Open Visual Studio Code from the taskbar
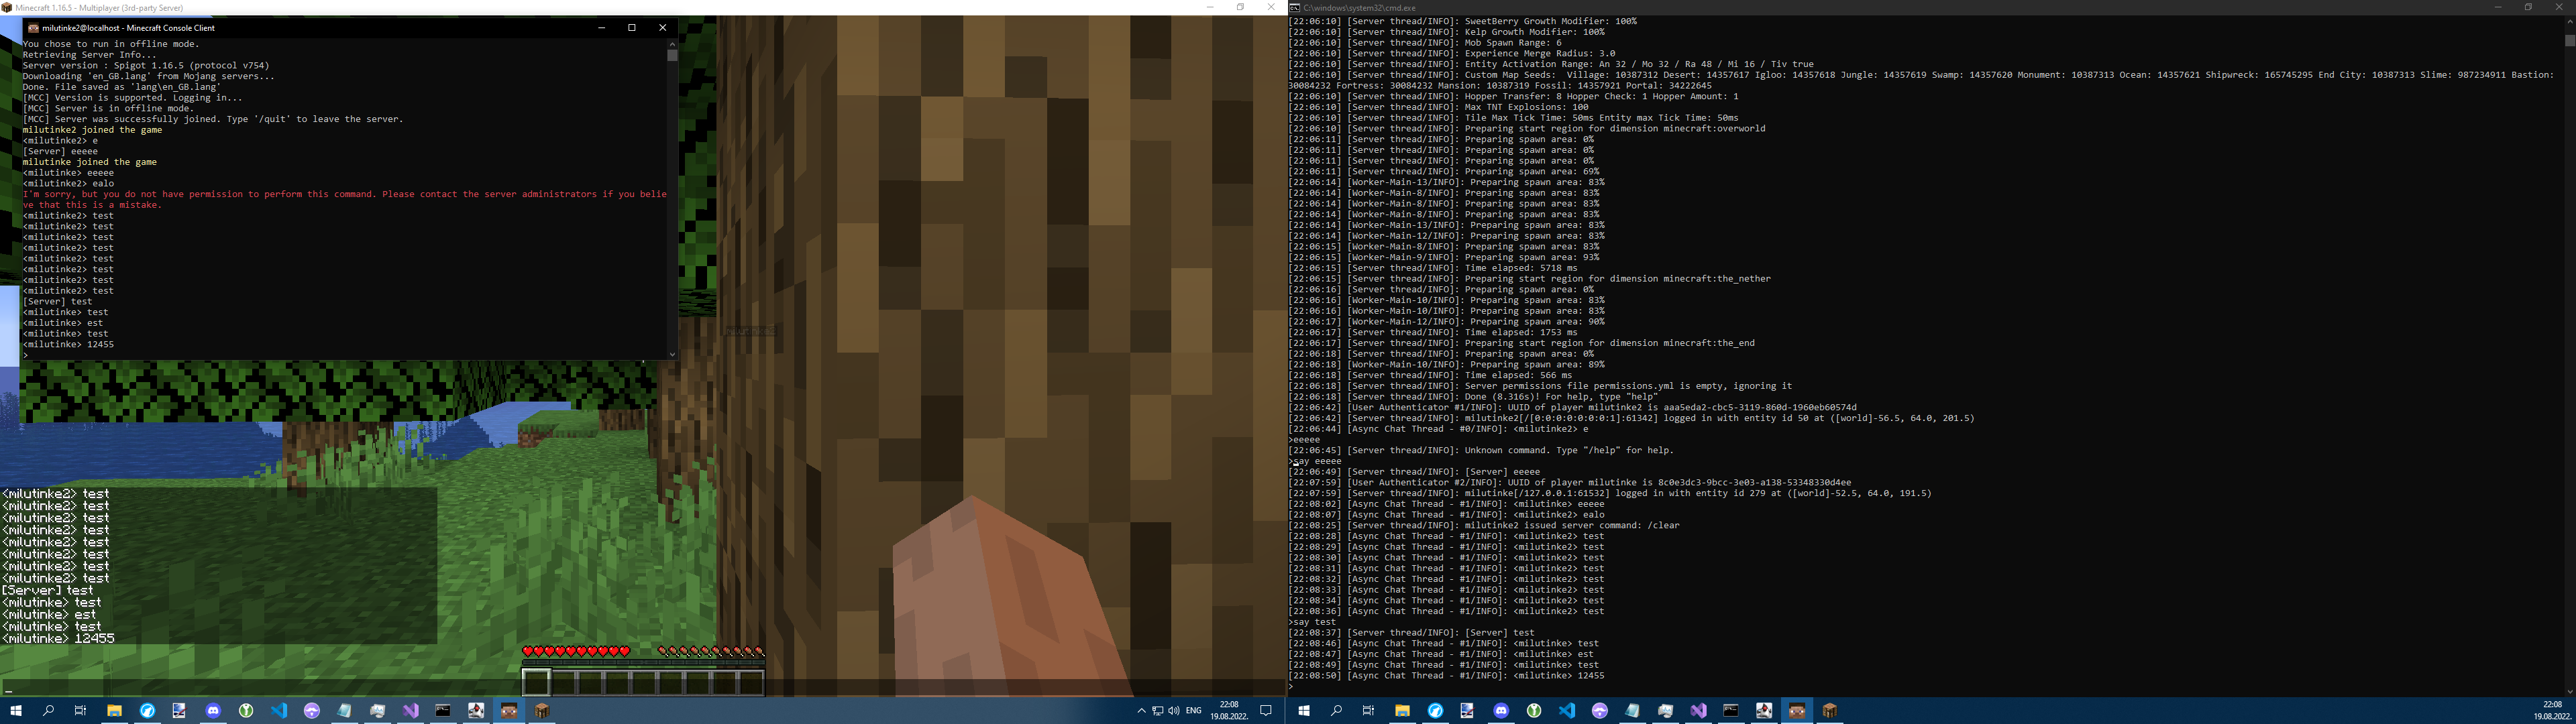The image size is (2576, 724). click(1566, 711)
